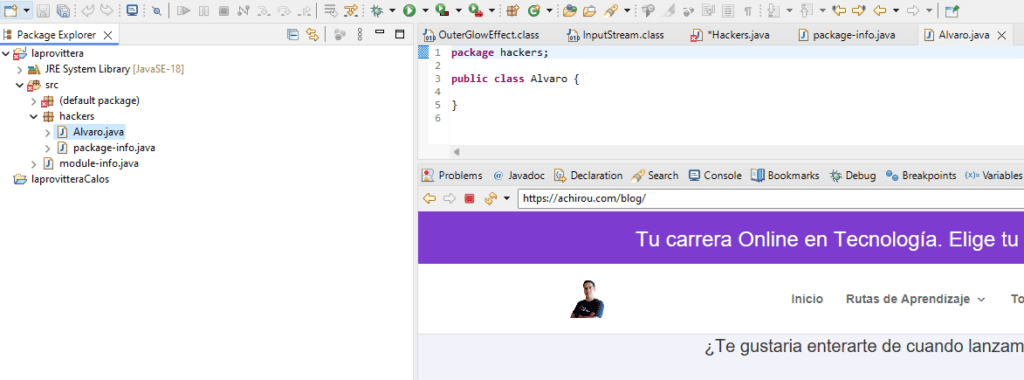Click the New Java Package icon
Viewport: 1024px width, 380px height.
pyautogui.click(x=513, y=10)
